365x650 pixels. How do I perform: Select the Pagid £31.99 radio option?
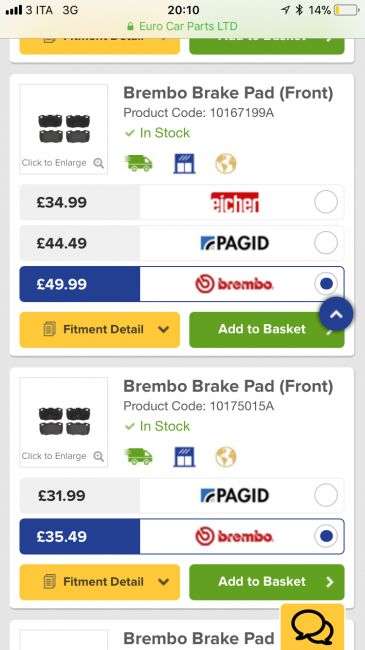[x=326, y=495]
